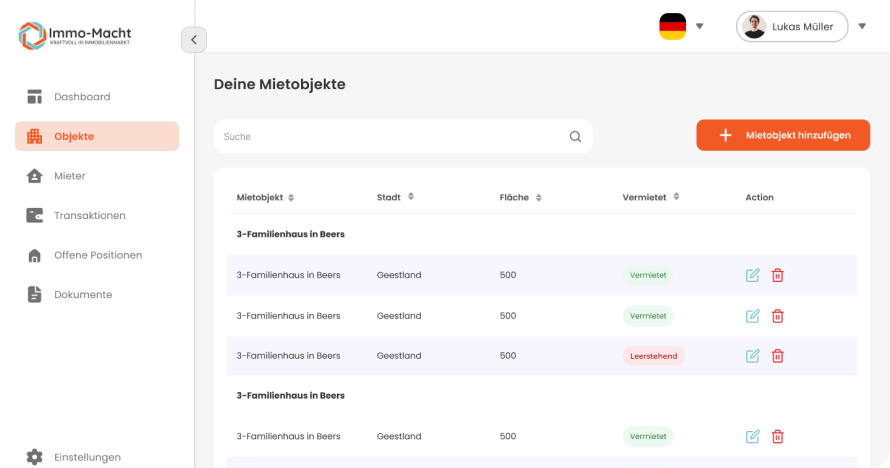Open the Transaktionen wallet icon
The width and height of the screenshot is (890, 468).
pyautogui.click(x=35, y=216)
